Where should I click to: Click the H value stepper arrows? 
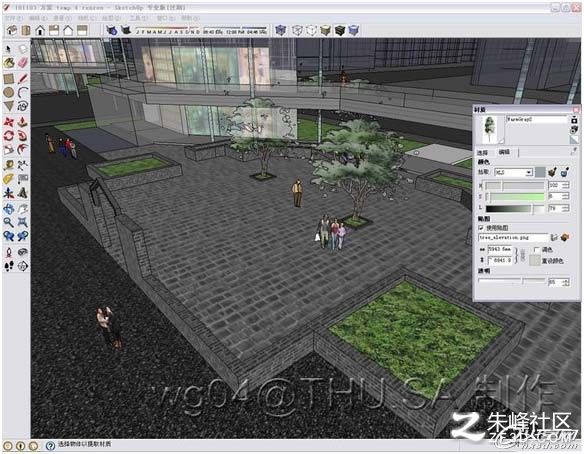point(566,185)
